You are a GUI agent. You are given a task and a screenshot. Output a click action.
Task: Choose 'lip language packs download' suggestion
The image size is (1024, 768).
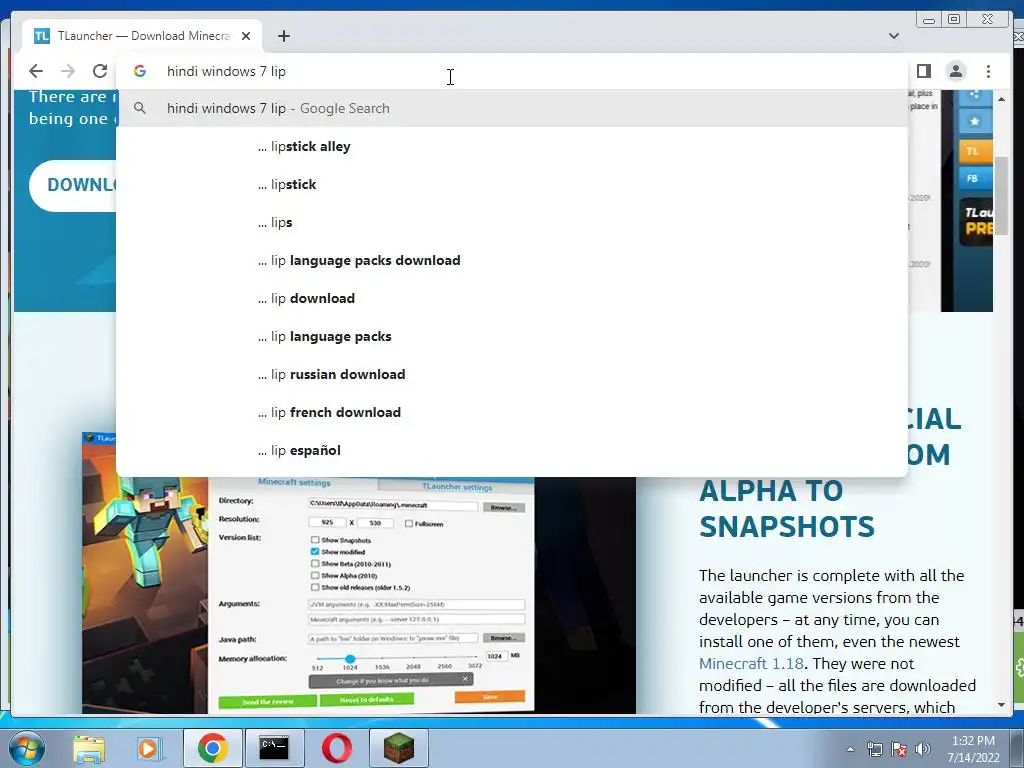pyautogui.click(x=512, y=260)
